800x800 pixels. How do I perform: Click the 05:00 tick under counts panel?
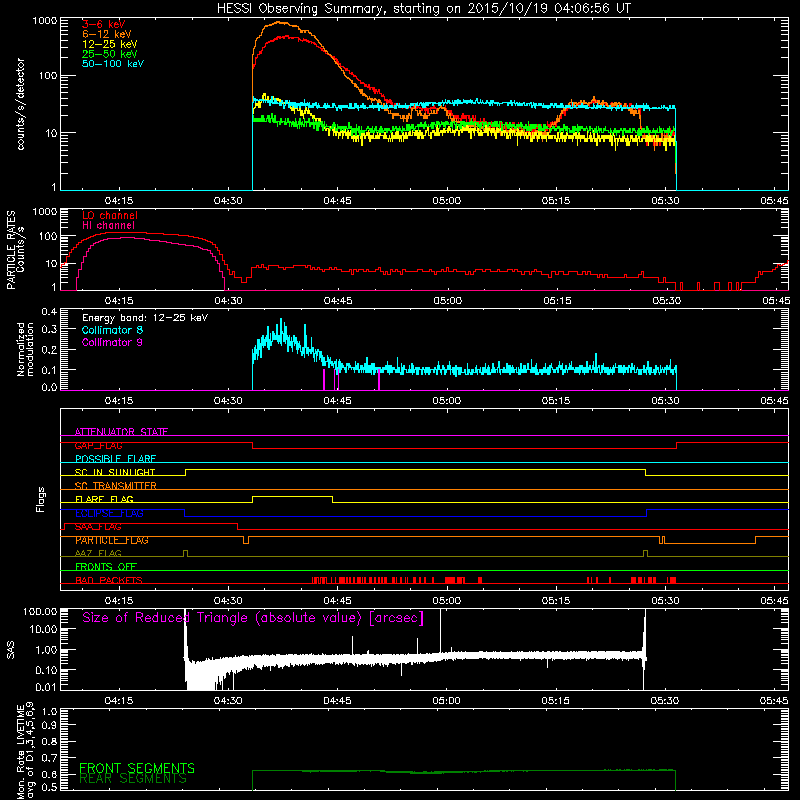tap(447, 201)
